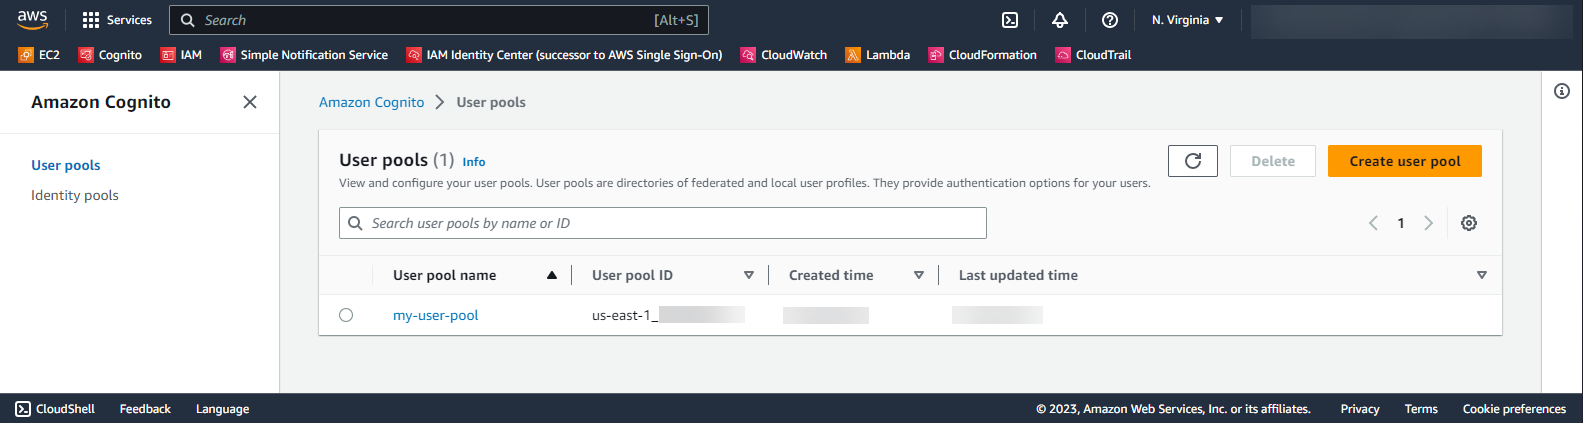
Task: Select User pools in sidebar
Action: point(66,165)
